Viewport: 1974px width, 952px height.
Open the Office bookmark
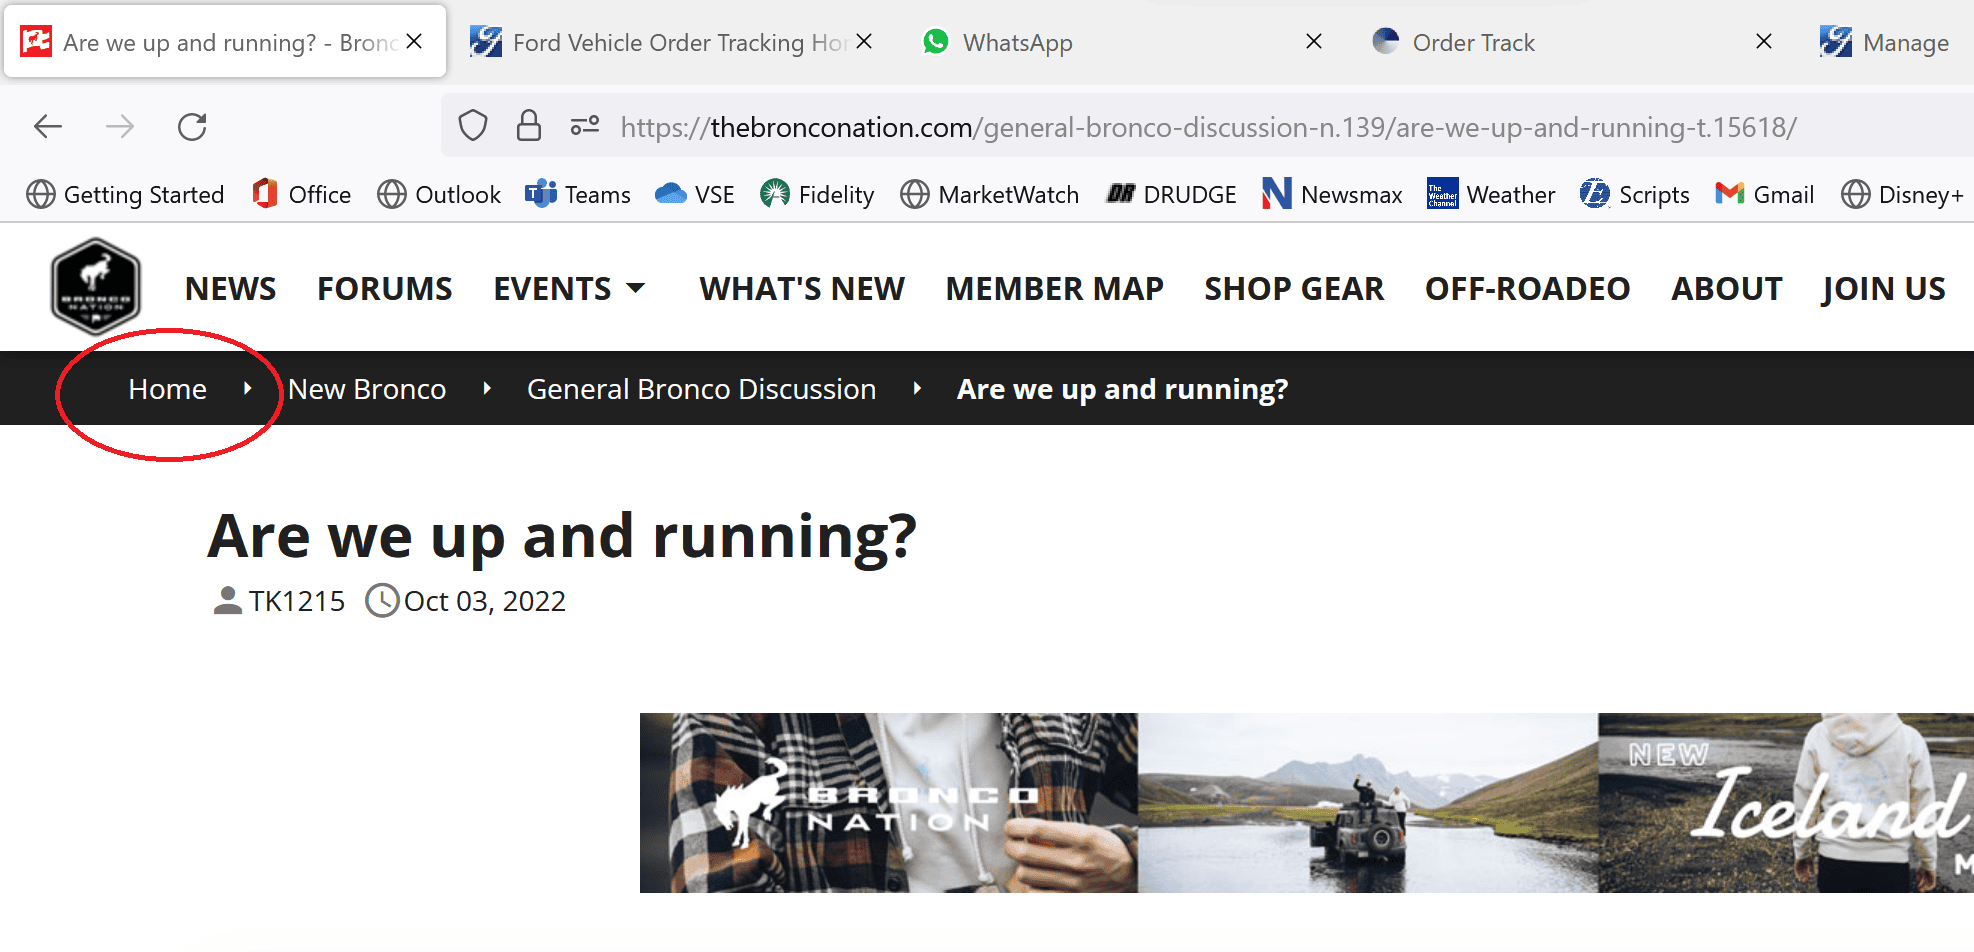point(301,194)
